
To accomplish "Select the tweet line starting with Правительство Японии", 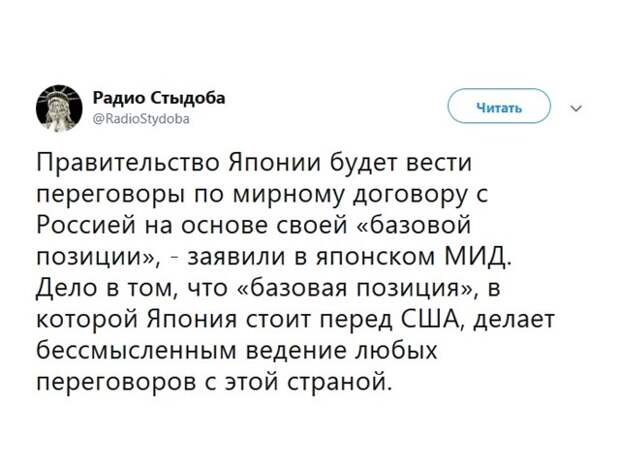I will [x=254, y=163].
